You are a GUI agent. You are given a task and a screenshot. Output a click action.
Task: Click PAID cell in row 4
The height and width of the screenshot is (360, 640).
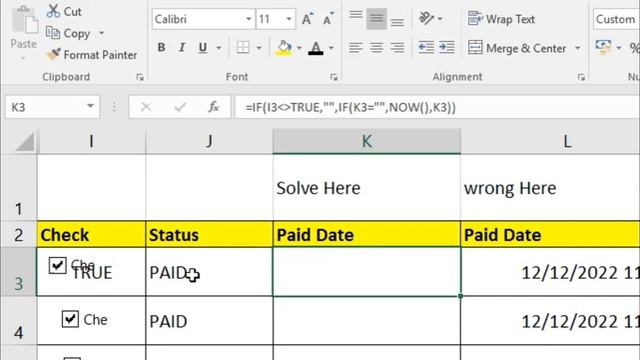coord(209,321)
